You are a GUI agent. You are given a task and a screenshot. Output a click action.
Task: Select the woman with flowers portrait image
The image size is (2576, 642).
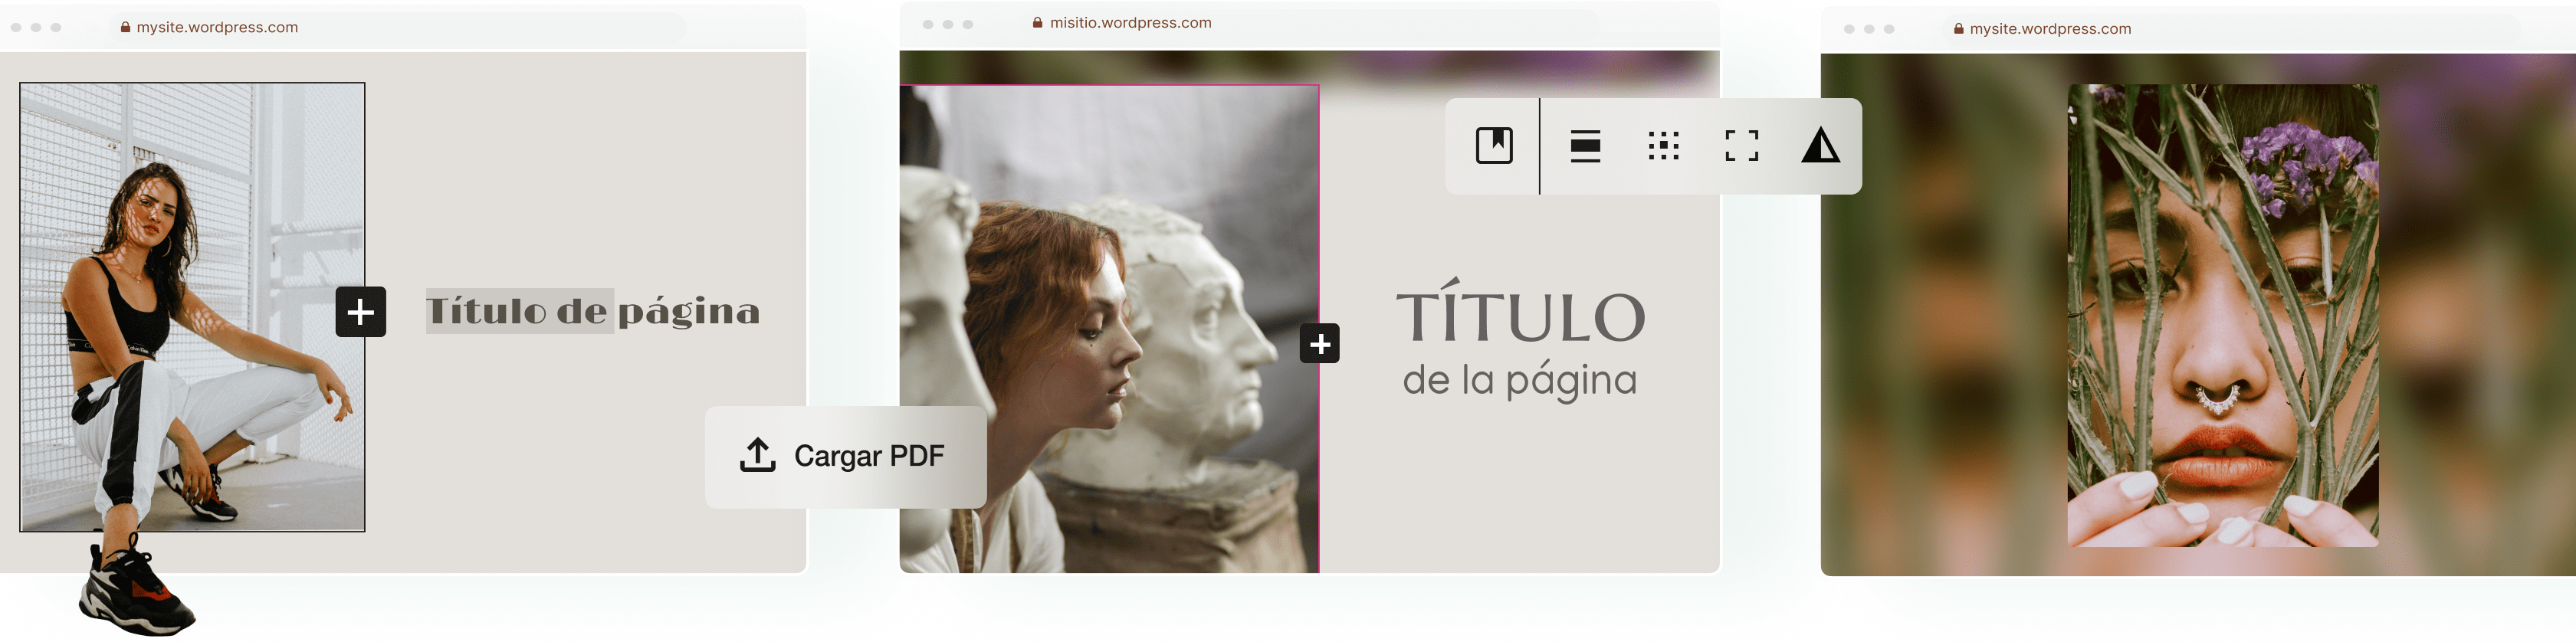point(2223,315)
